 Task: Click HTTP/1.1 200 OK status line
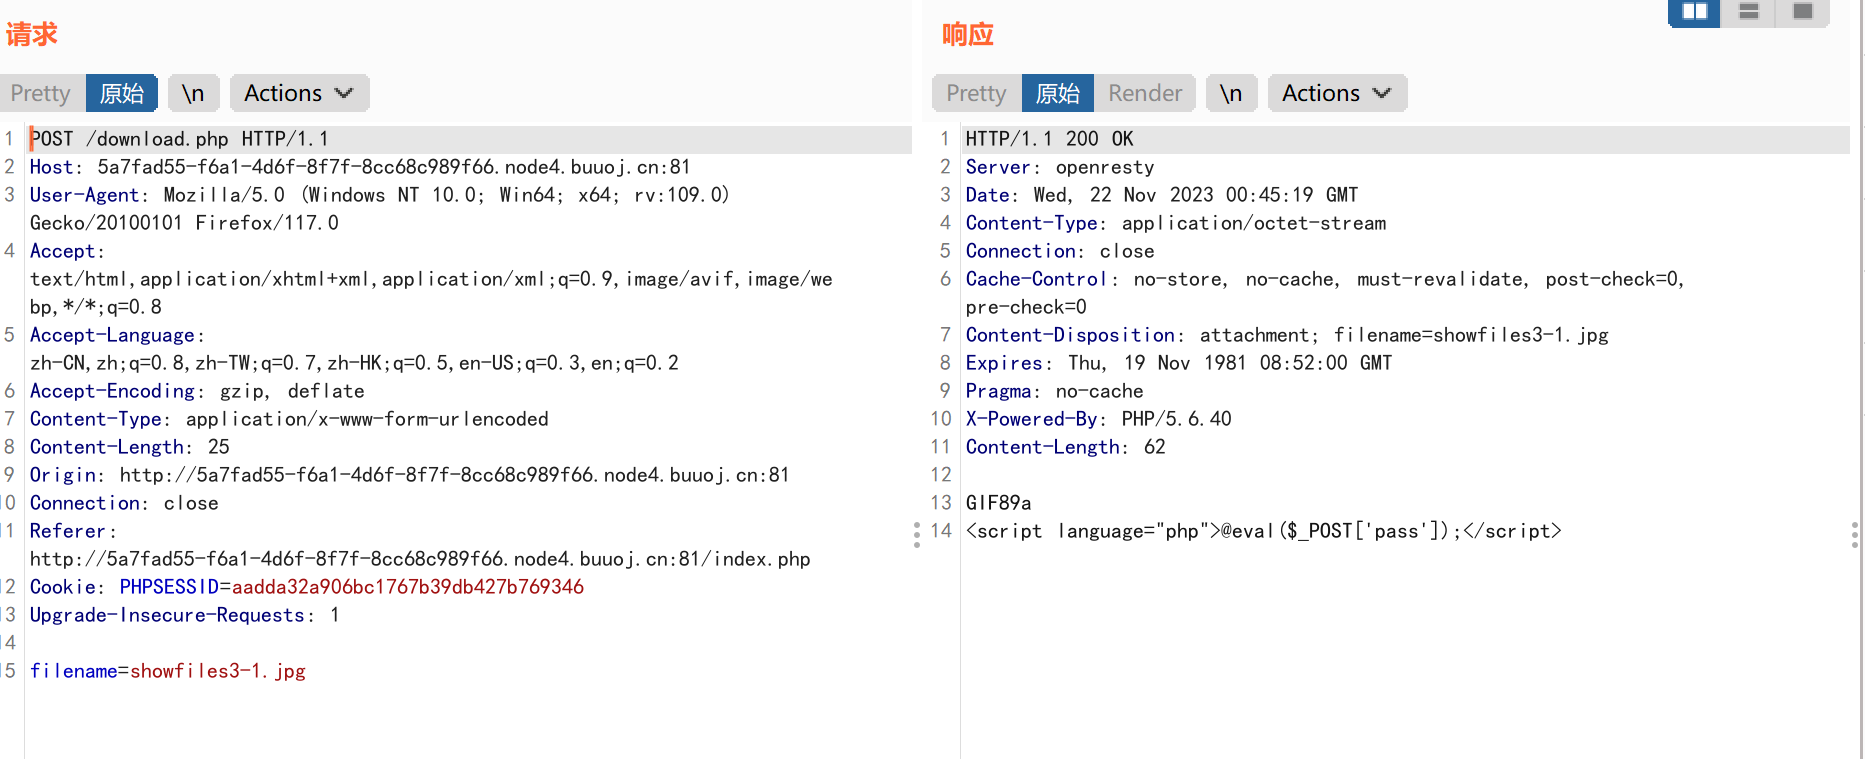pyautogui.click(x=1050, y=139)
